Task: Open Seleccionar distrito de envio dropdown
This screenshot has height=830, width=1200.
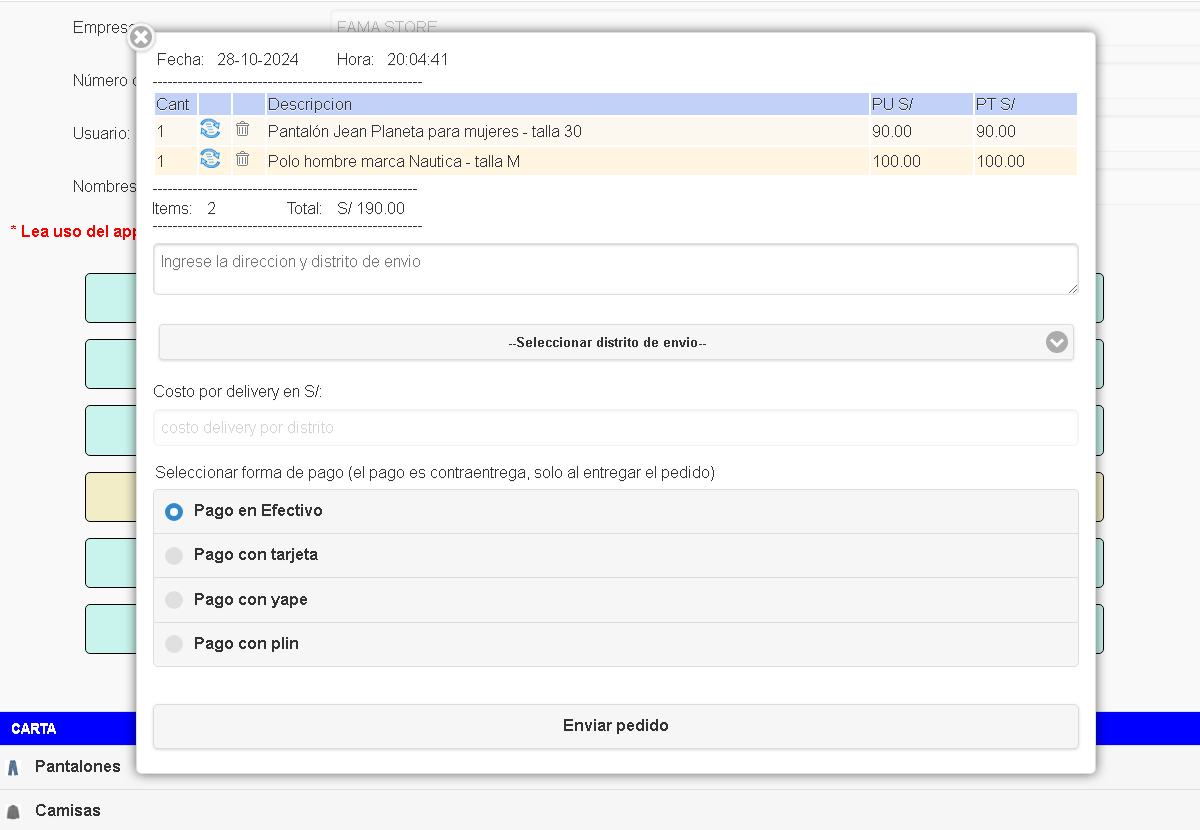Action: 607,342
